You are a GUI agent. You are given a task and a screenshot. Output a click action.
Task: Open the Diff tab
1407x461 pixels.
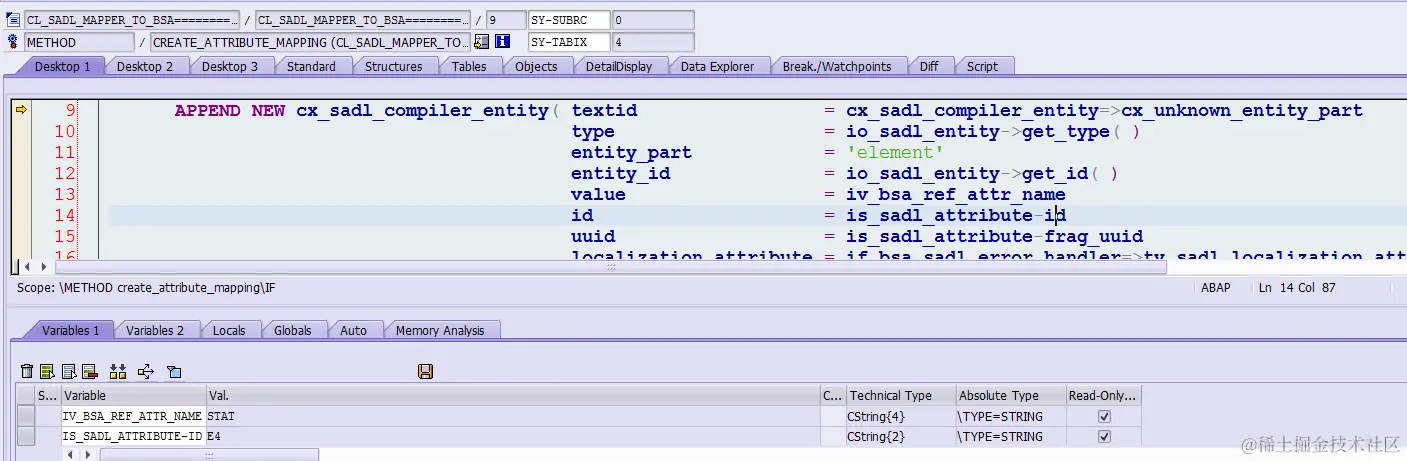(929, 66)
